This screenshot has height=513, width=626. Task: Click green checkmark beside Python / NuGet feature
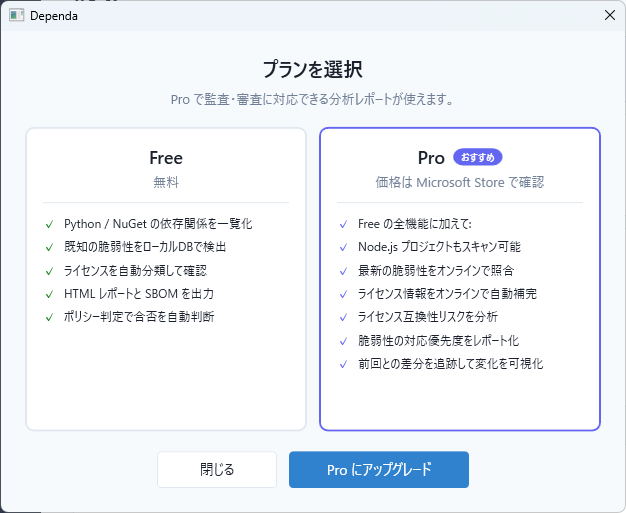point(50,224)
